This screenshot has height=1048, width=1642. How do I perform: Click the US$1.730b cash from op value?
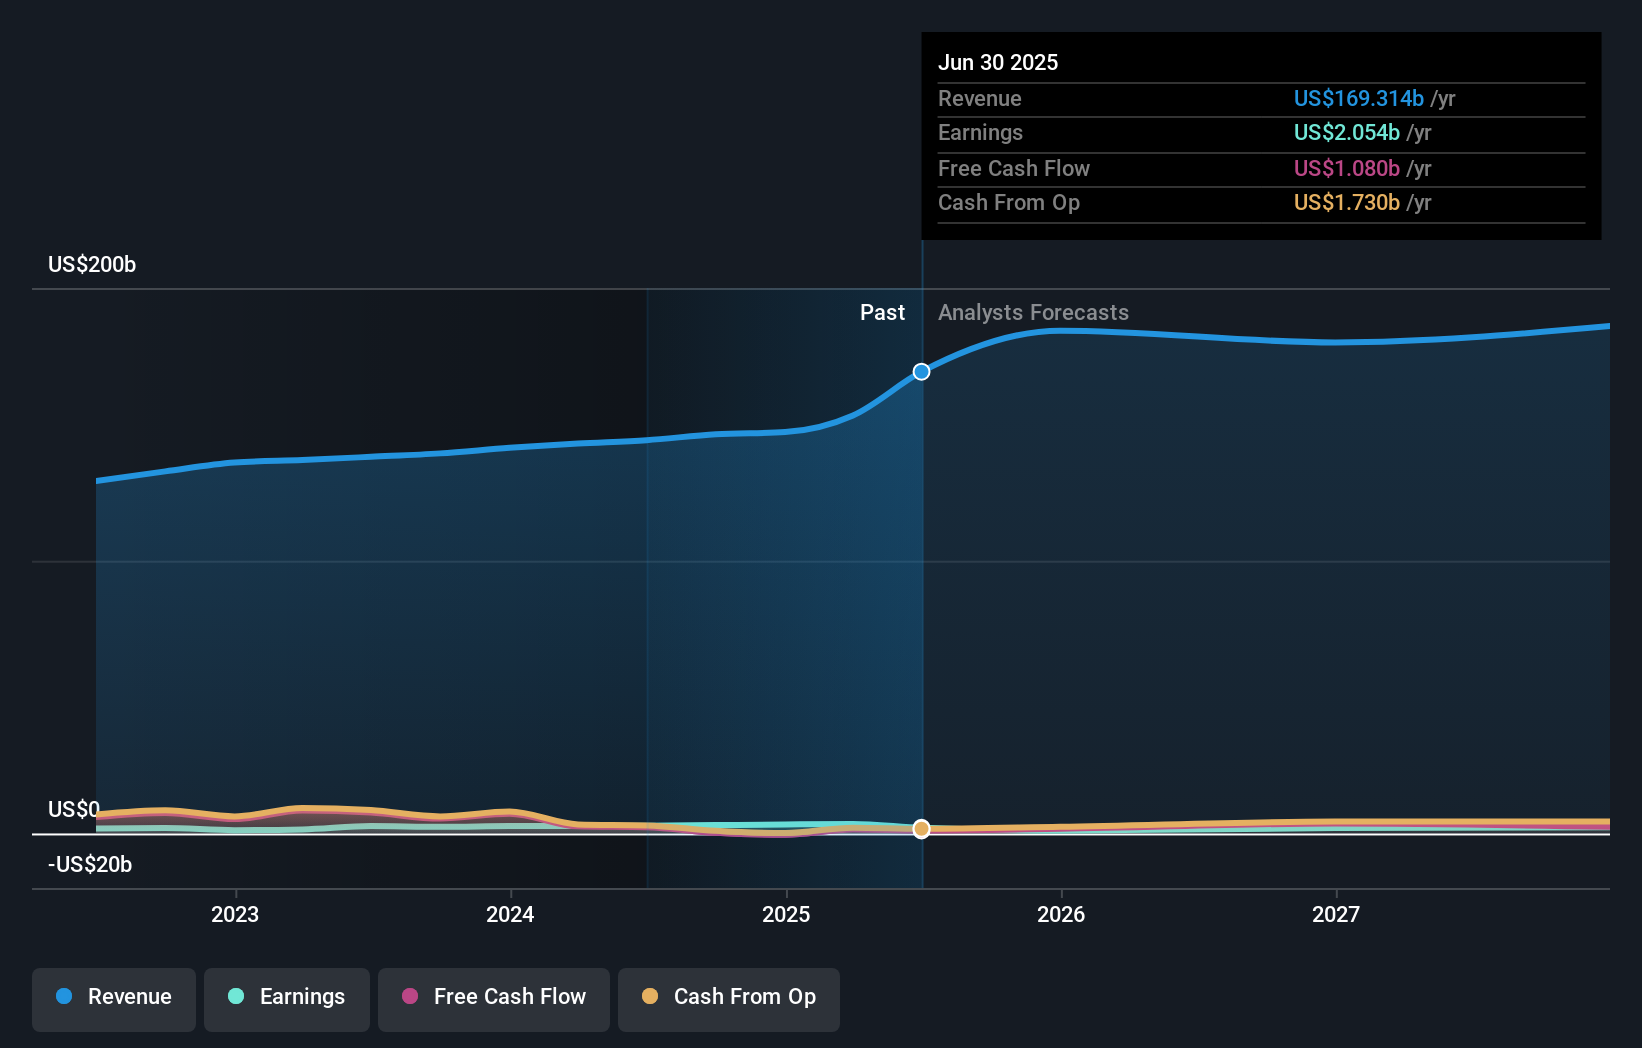pos(1347,202)
